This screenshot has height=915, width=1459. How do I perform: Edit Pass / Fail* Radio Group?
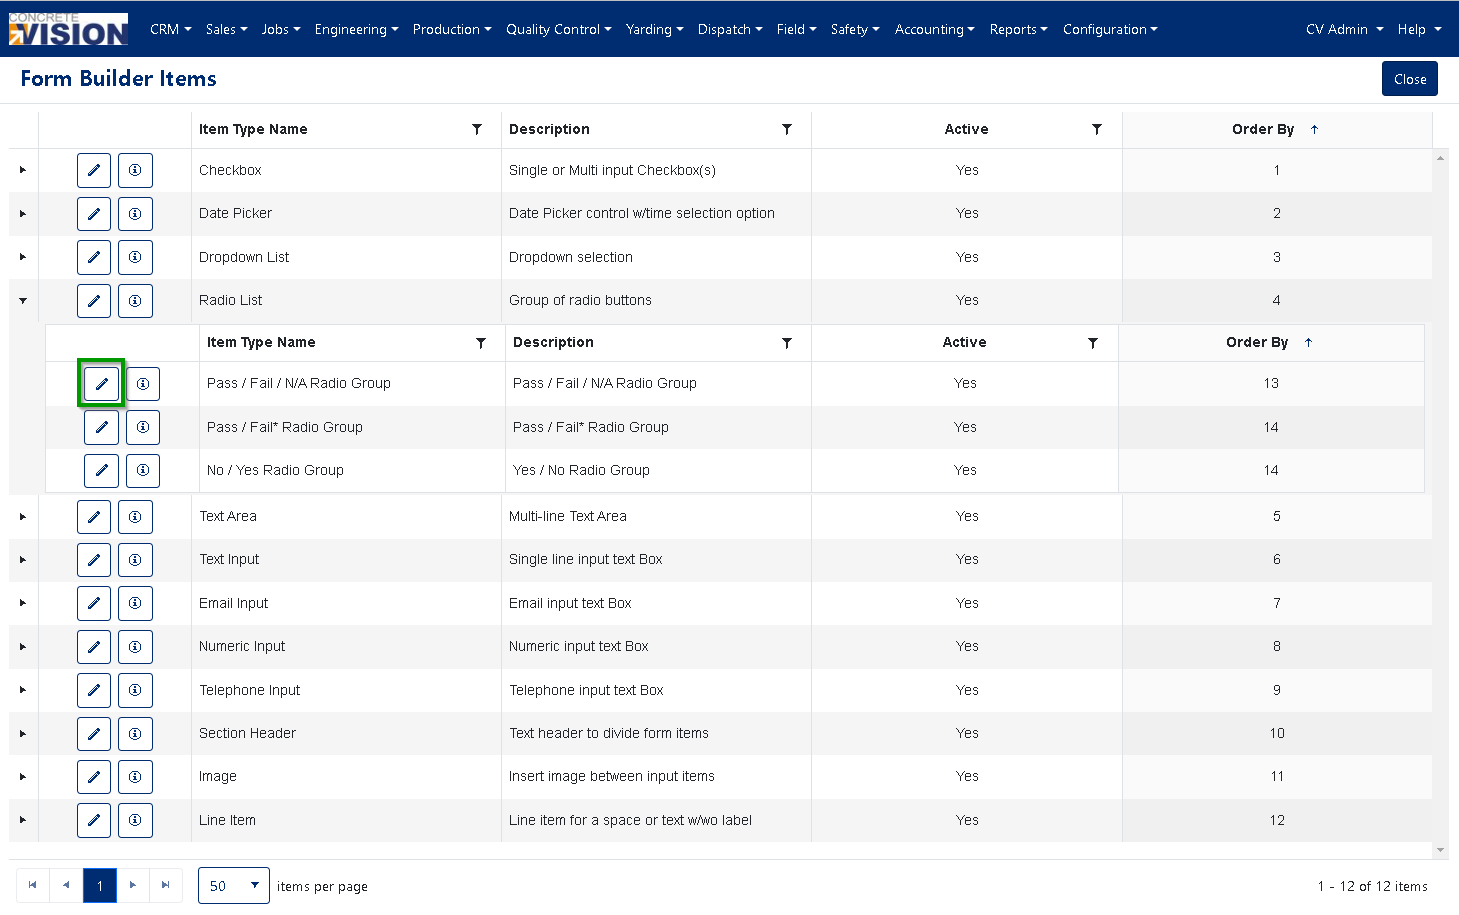(101, 427)
